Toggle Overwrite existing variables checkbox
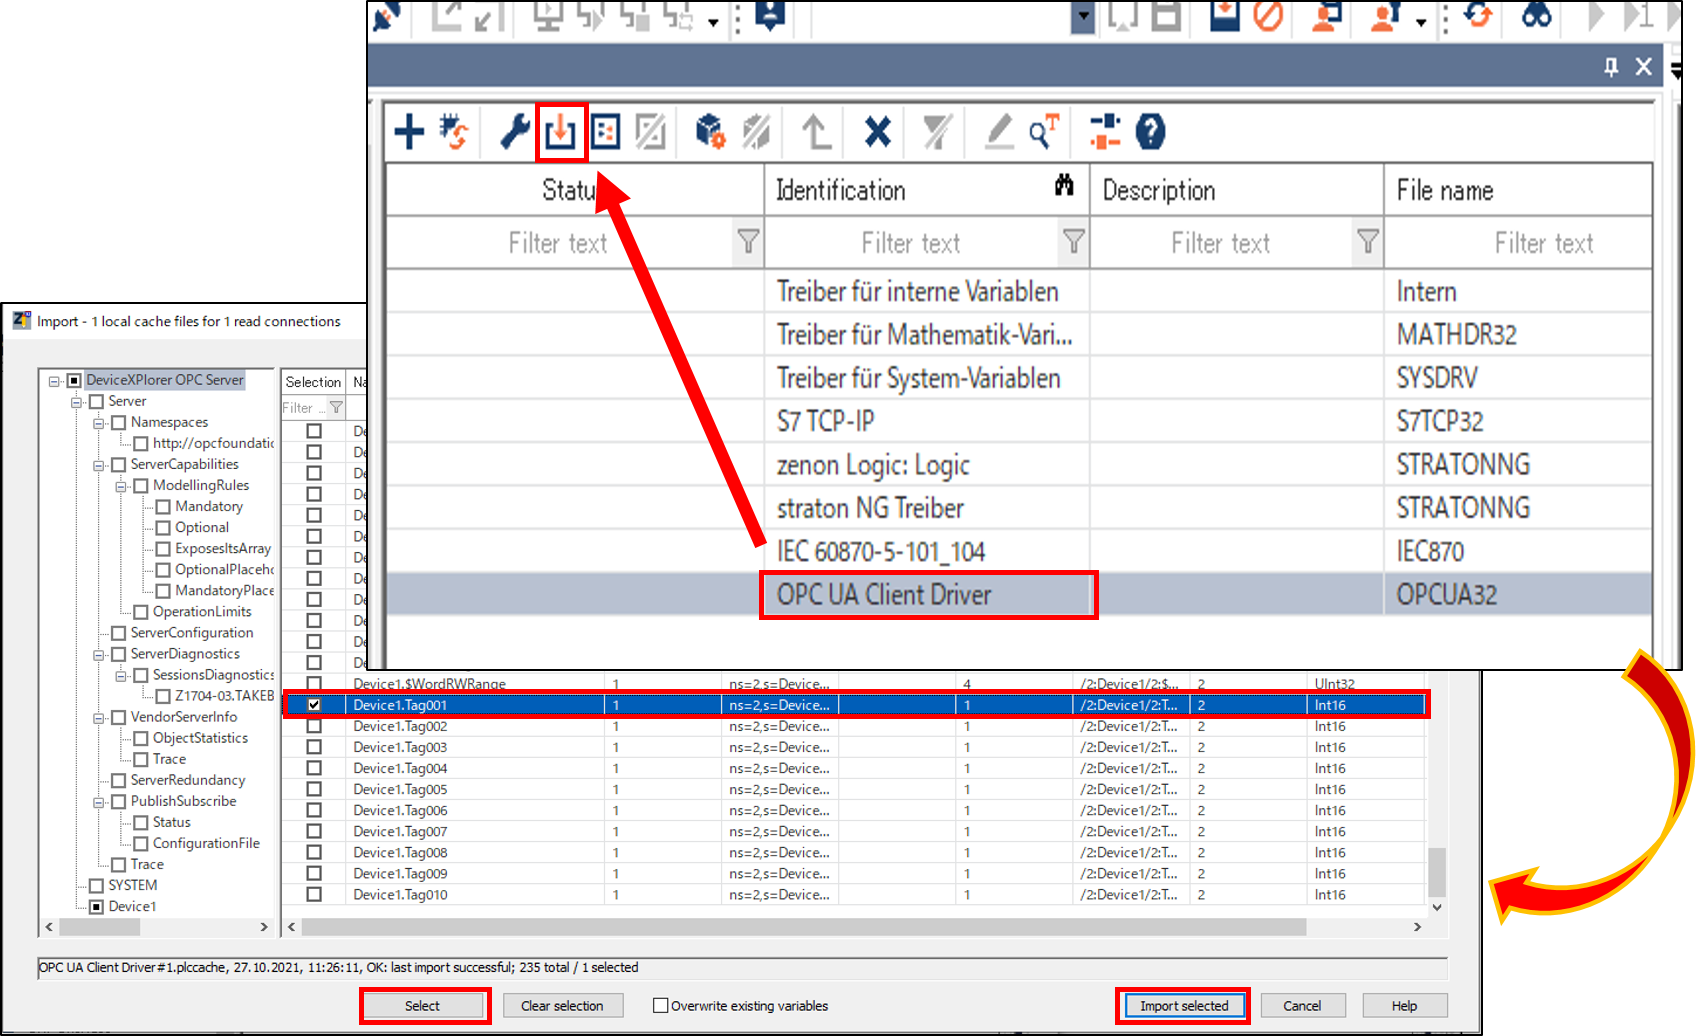This screenshot has width=1696, height=1036. click(661, 1006)
